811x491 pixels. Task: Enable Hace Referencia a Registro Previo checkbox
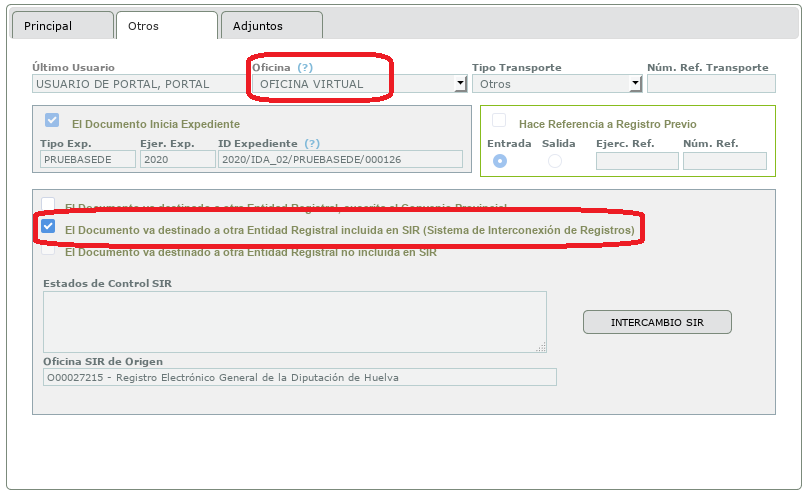[x=499, y=120]
